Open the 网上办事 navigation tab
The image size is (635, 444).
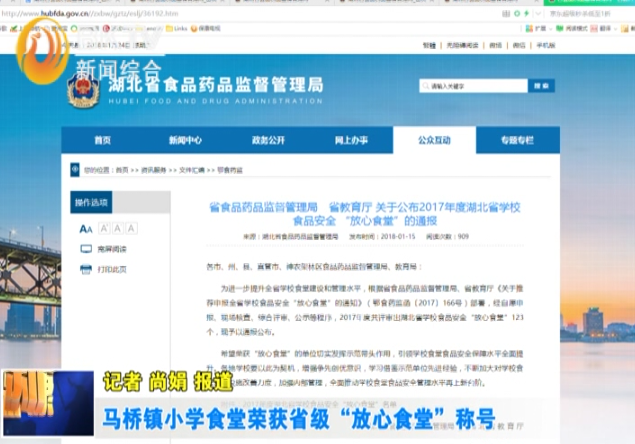[x=351, y=140]
